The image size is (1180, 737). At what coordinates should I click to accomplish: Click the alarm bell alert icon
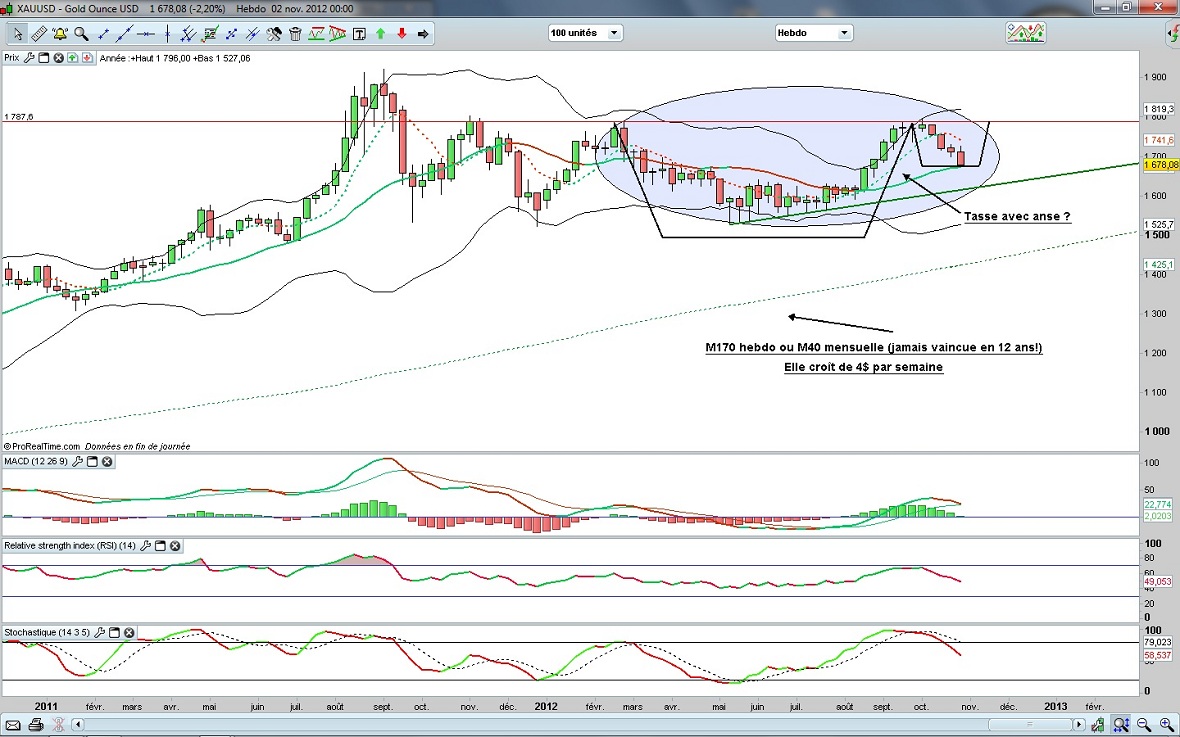(x=59, y=34)
